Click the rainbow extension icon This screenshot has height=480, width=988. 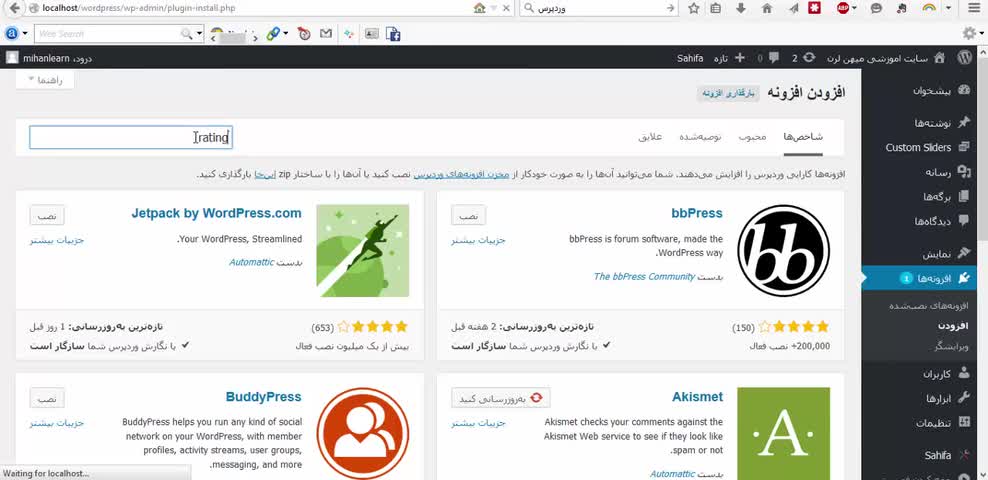(x=929, y=8)
